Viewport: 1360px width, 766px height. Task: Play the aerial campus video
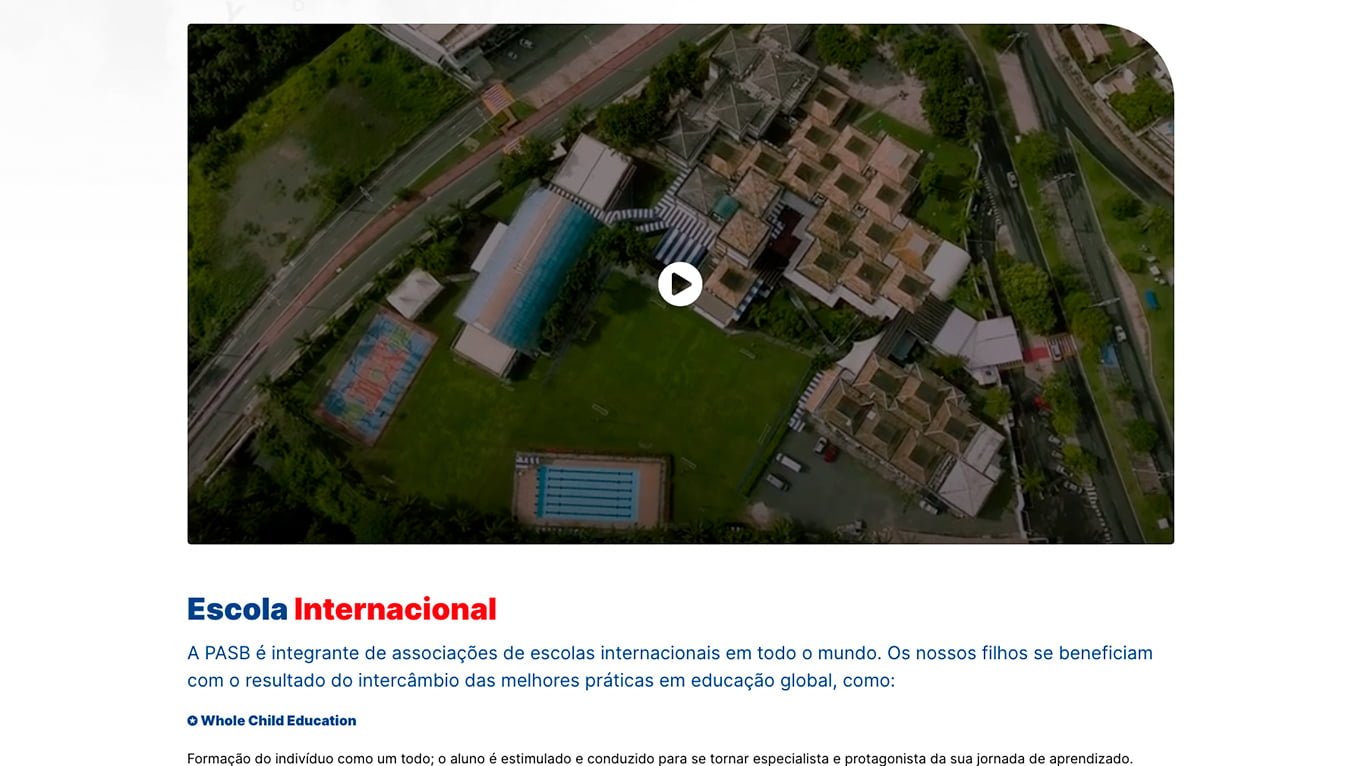680,284
